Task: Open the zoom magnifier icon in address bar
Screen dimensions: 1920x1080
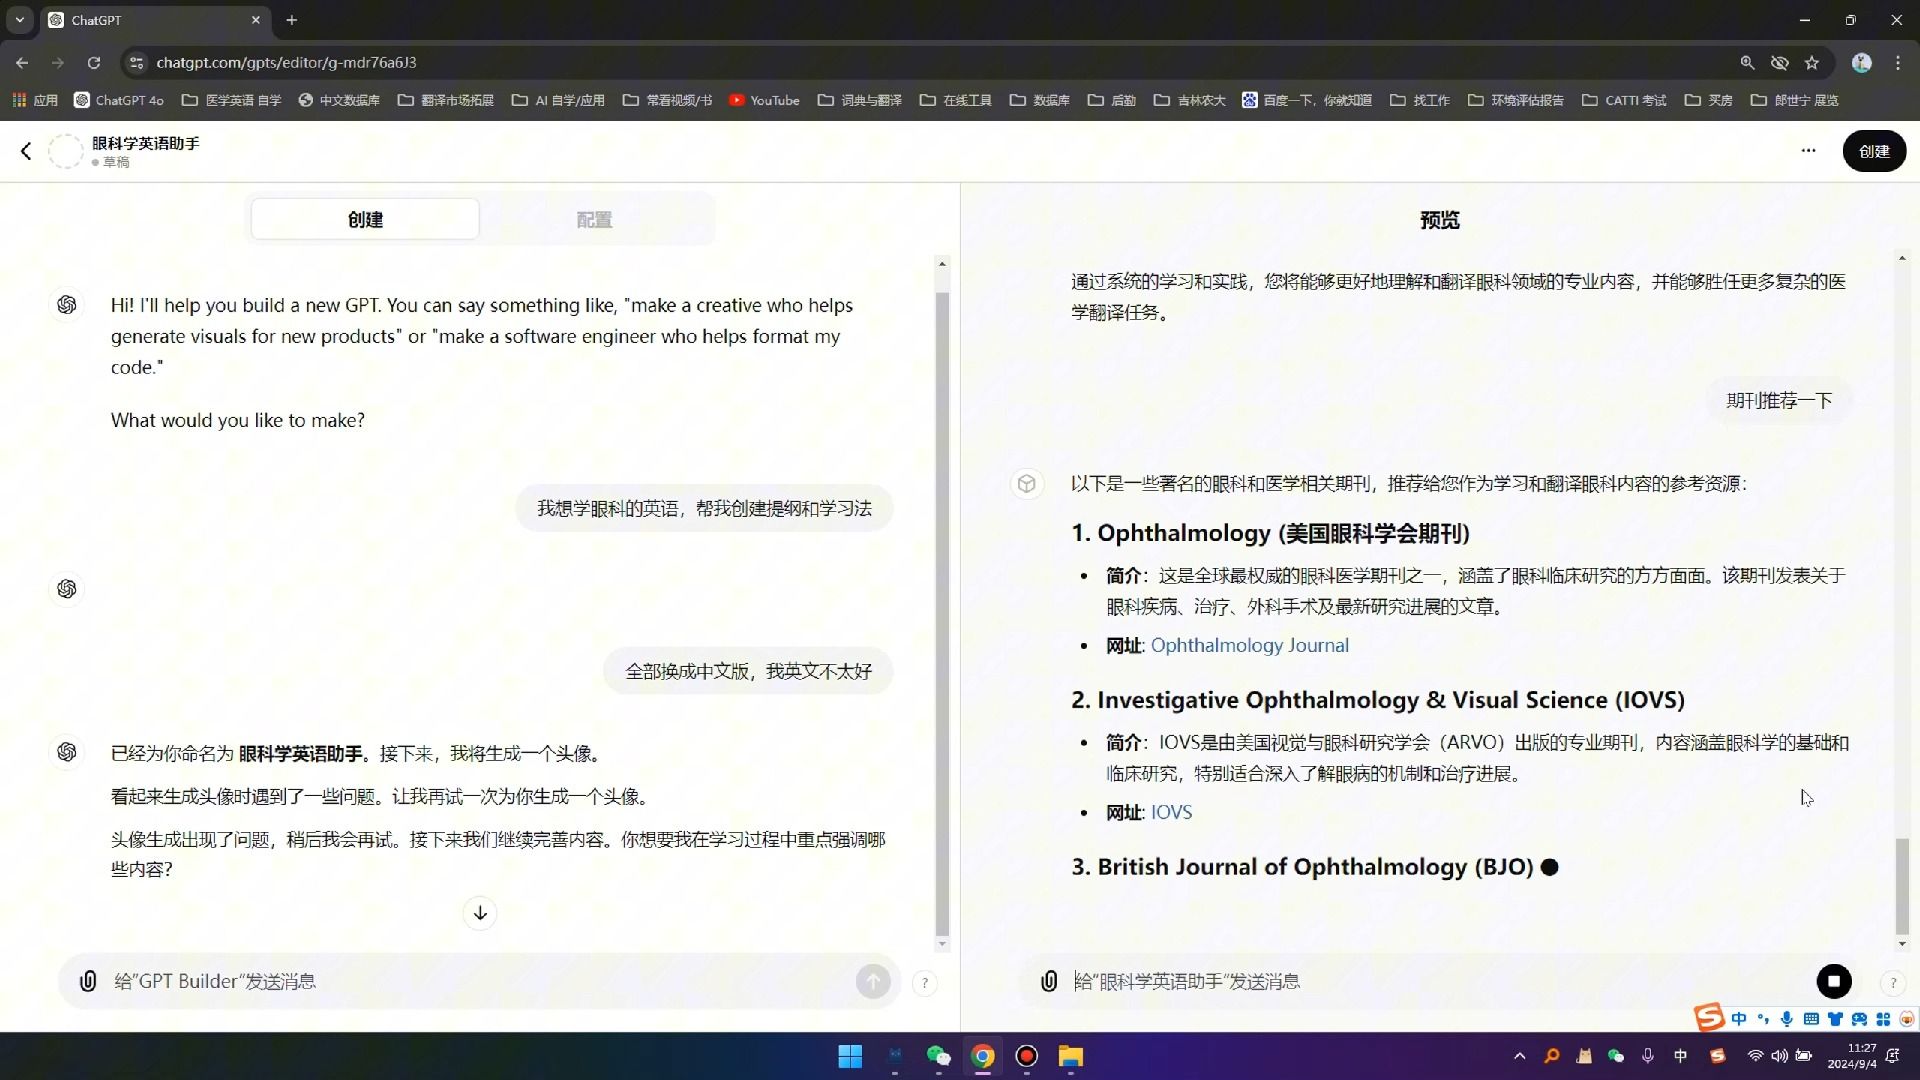Action: pos(1747,62)
